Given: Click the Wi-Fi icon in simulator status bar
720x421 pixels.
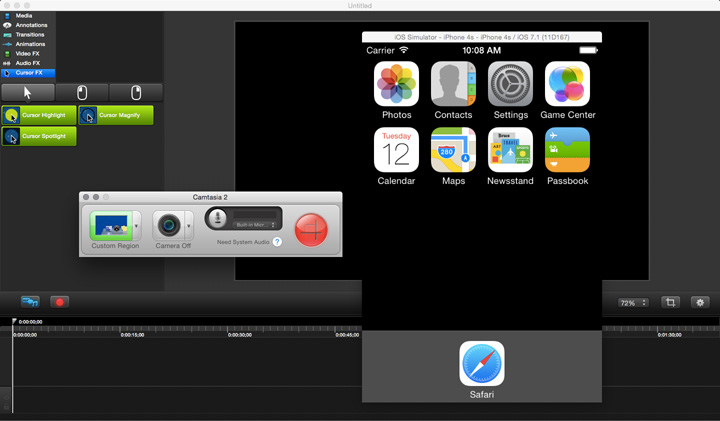Looking at the screenshot, I should pos(404,50).
